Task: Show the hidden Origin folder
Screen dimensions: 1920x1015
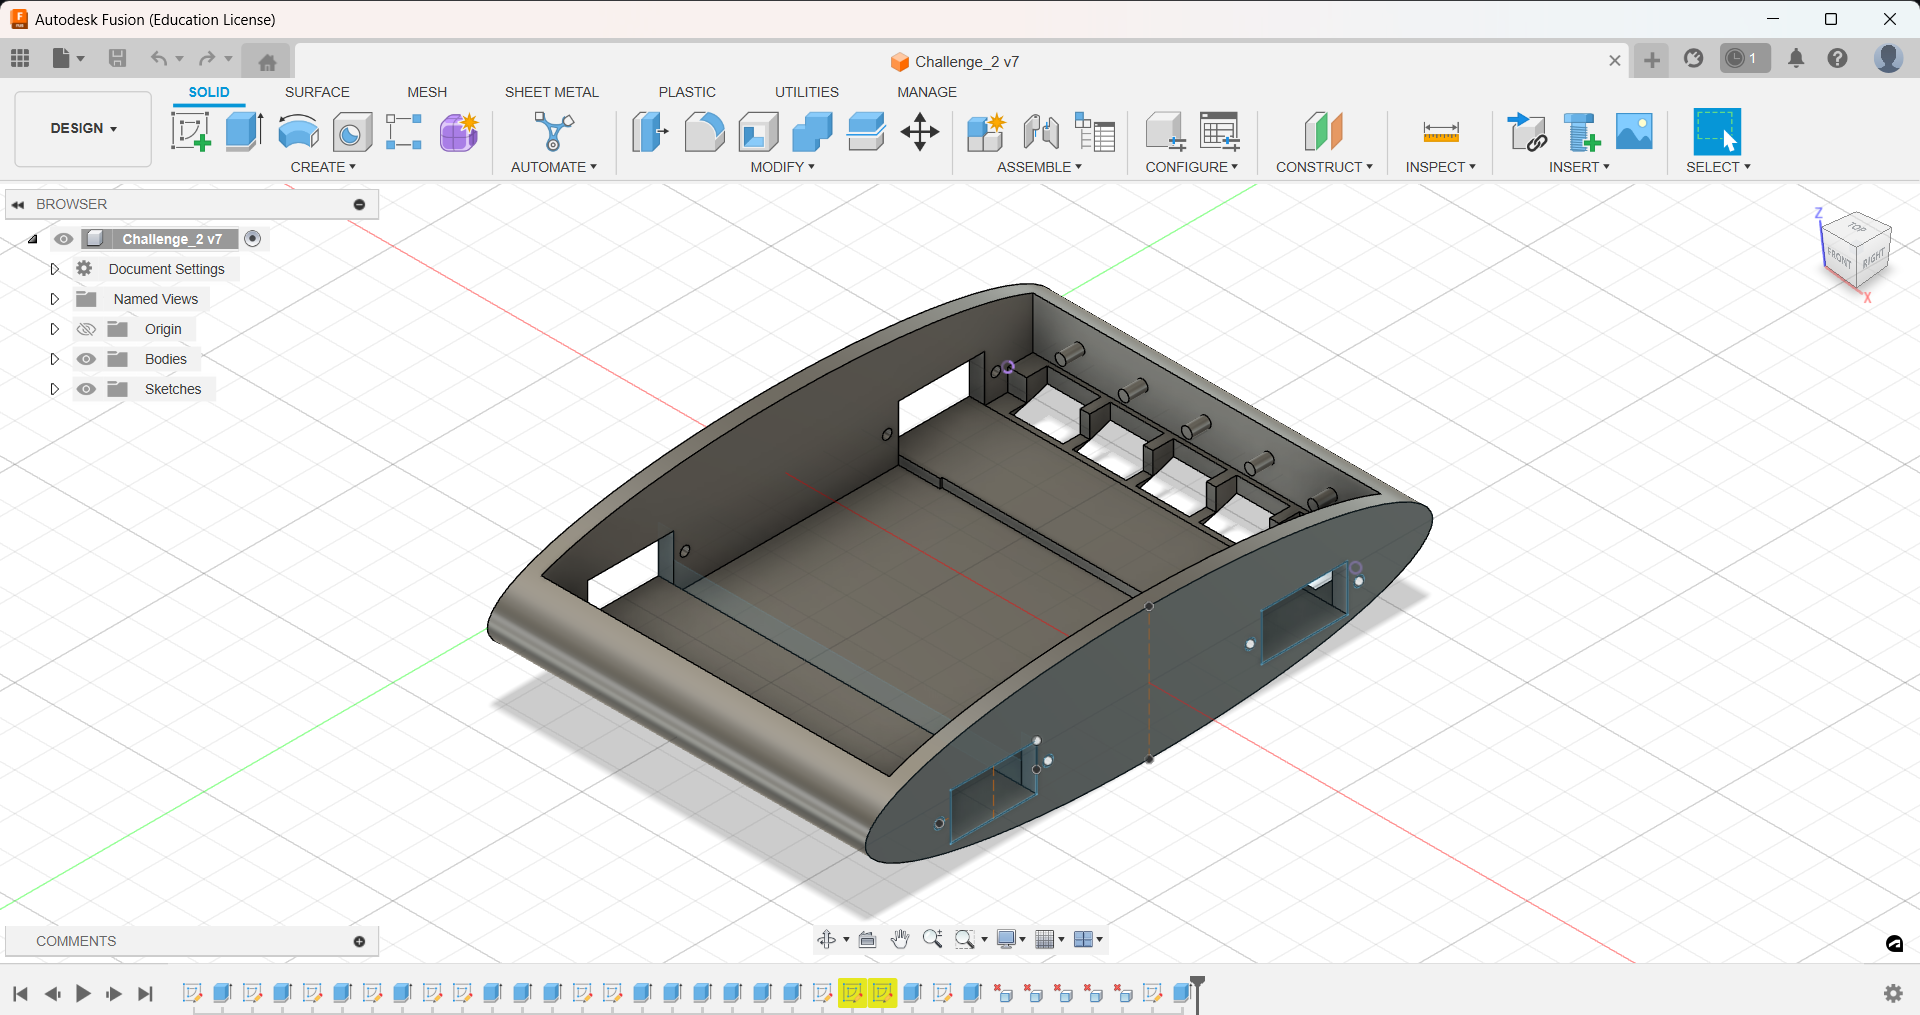Action: click(86, 329)
